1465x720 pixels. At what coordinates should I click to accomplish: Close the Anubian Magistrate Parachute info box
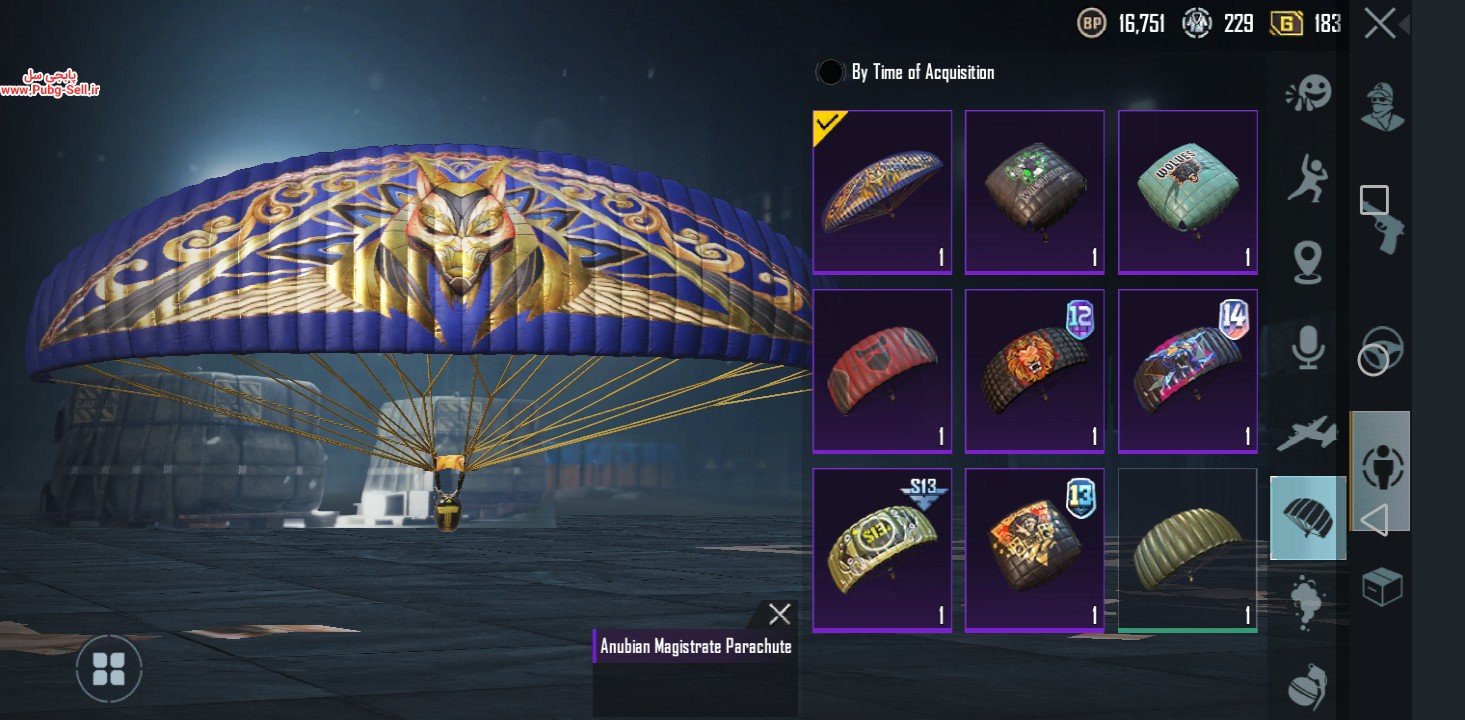pos(779,614)
